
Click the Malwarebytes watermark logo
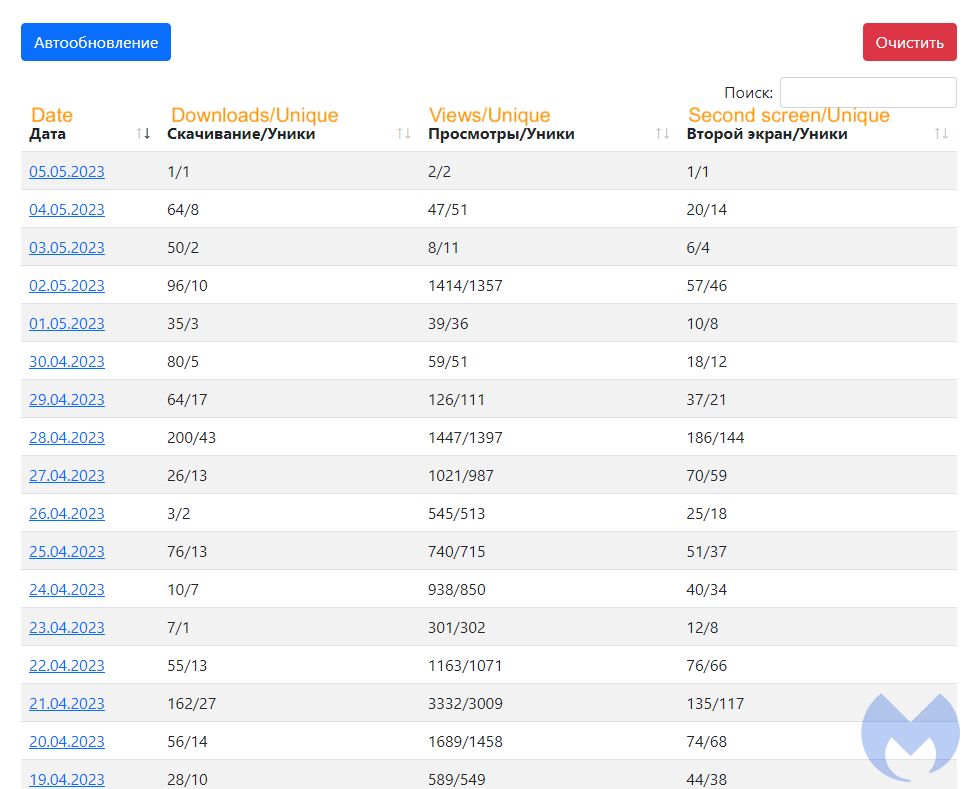click(x=908, y=736)
